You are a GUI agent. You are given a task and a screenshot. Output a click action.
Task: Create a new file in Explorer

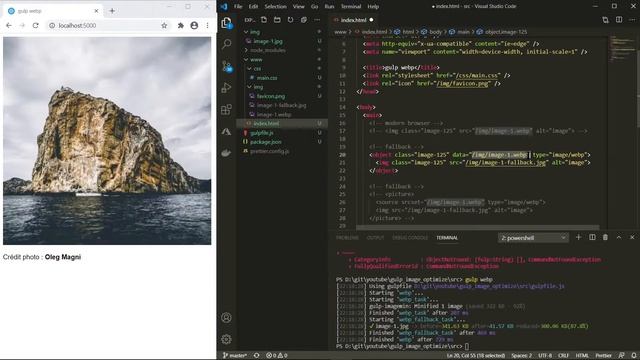click(x=264, y=20)
